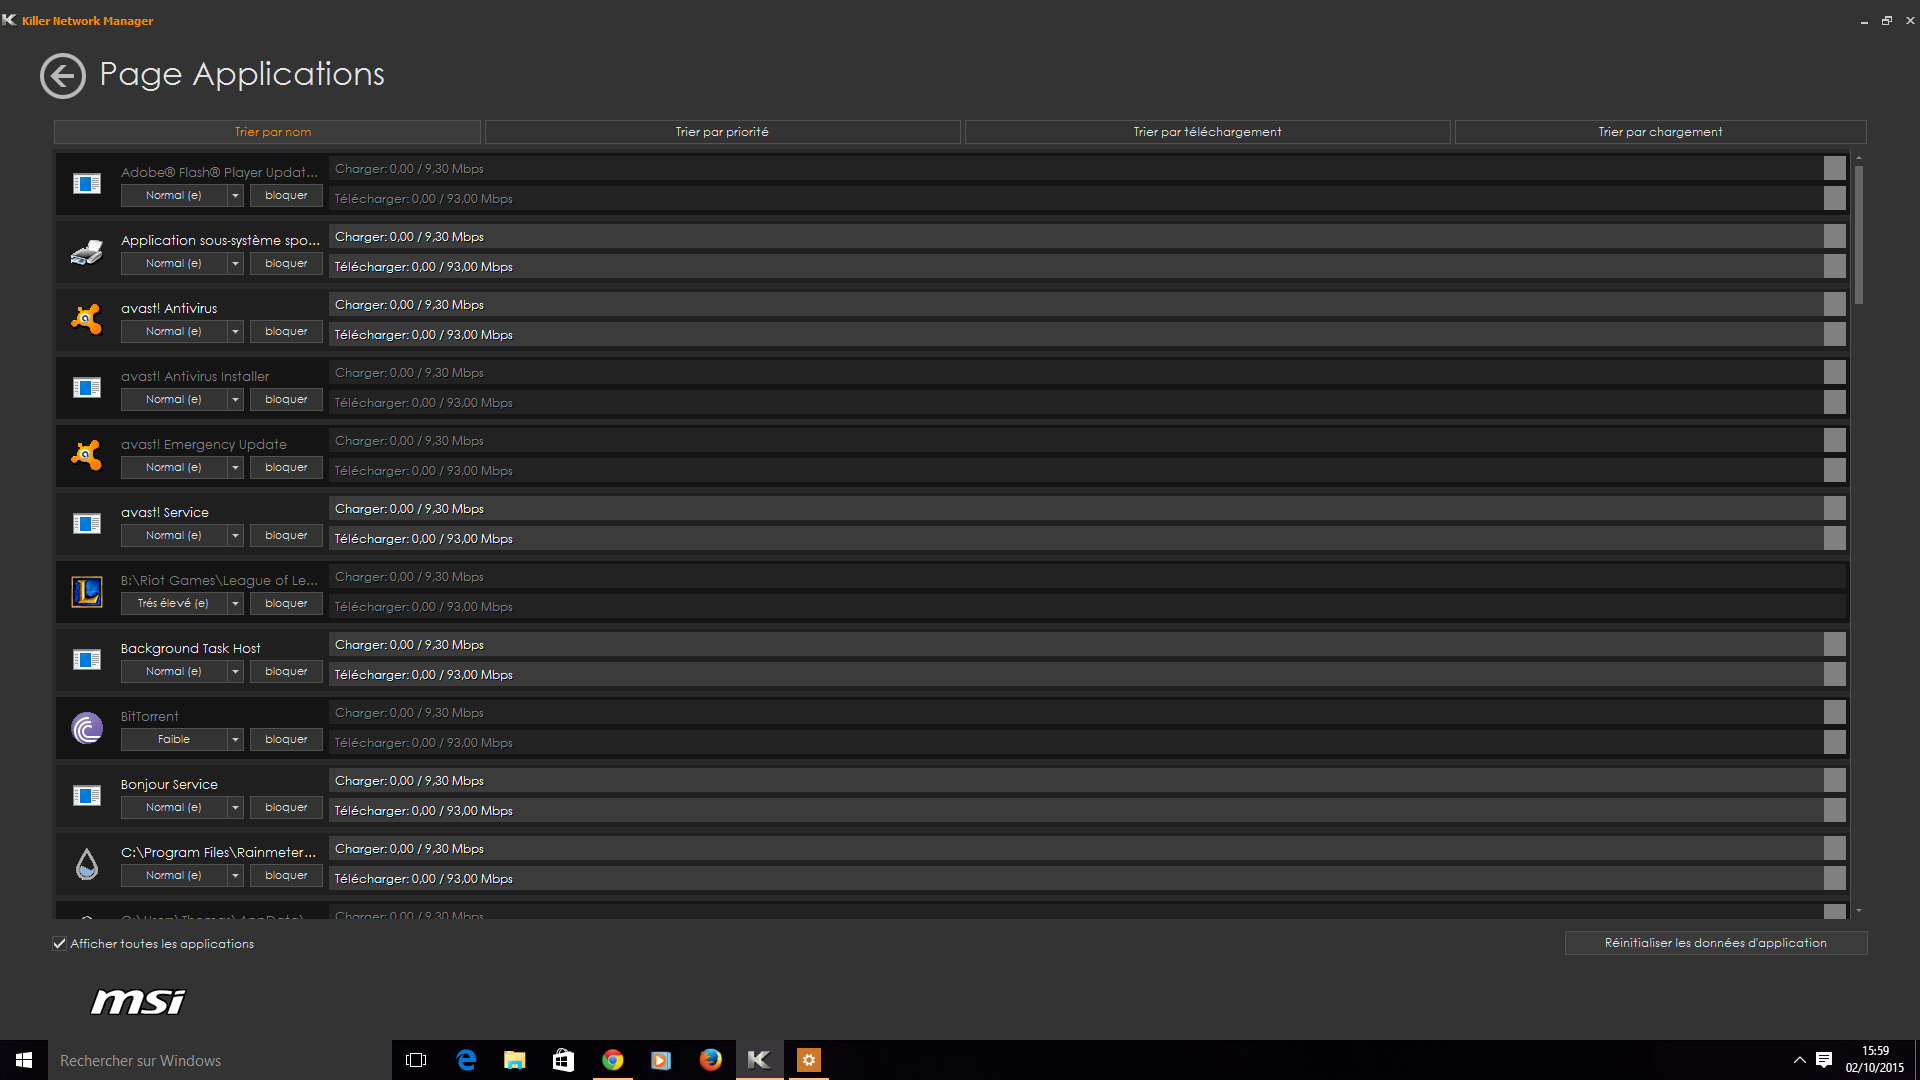1920x1080 pixels.
Task: Click the back arrow icon
Action: pos(63,76)
